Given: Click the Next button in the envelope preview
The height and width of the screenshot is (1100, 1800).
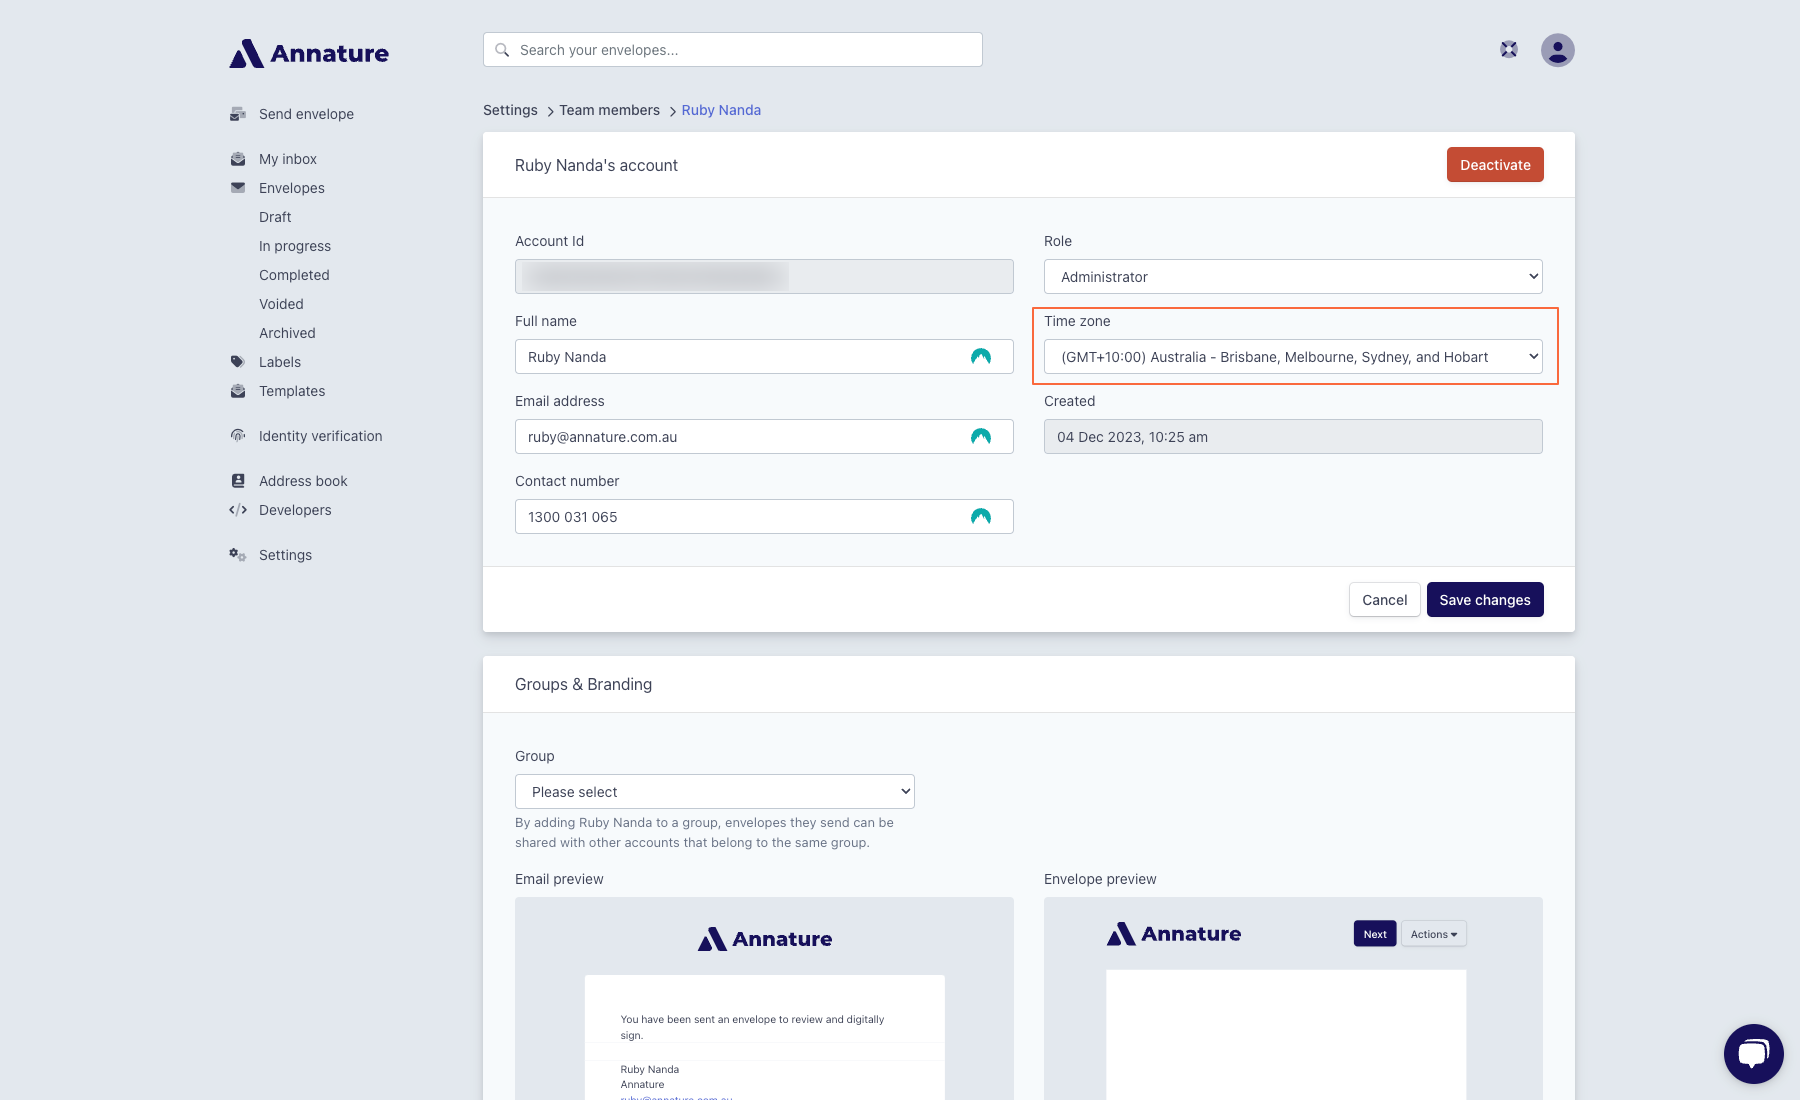Looking at the screenshot, I should tap(1375, 934).
